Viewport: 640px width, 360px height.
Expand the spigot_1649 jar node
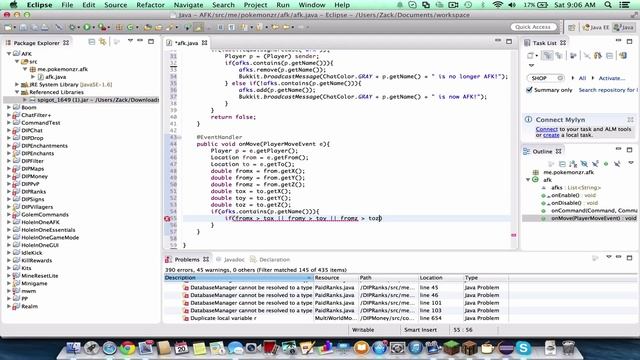25,100
